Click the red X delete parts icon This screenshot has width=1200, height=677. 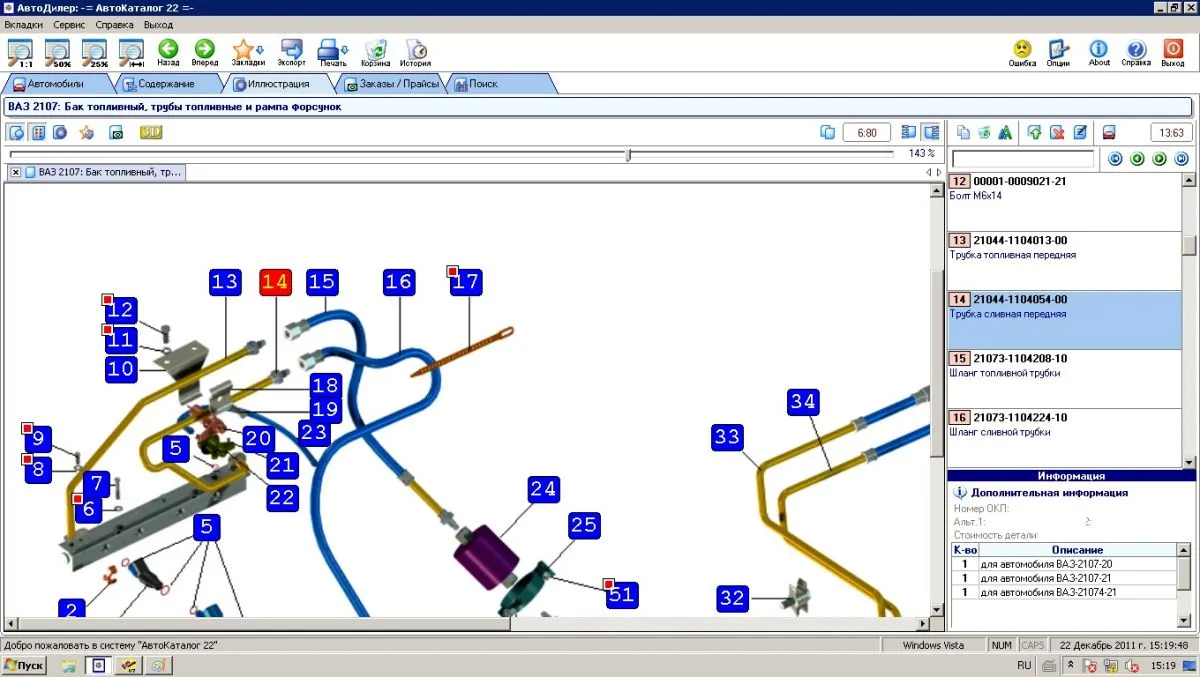pos(1057,132)
